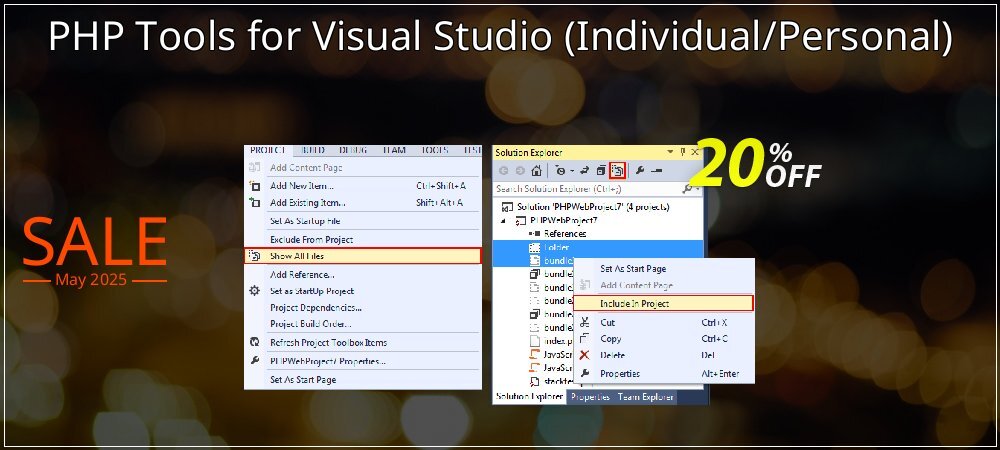Choose Properties in context menu
Screen dimensions: 1000x450
point(664,374)
